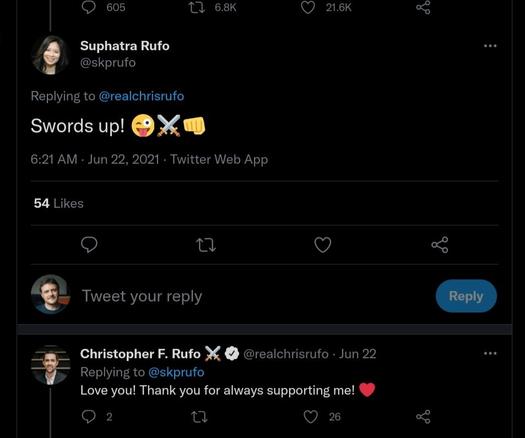525x438 pixels.
Task: Open comments on the top tweet showing 605
Action: 89,7
